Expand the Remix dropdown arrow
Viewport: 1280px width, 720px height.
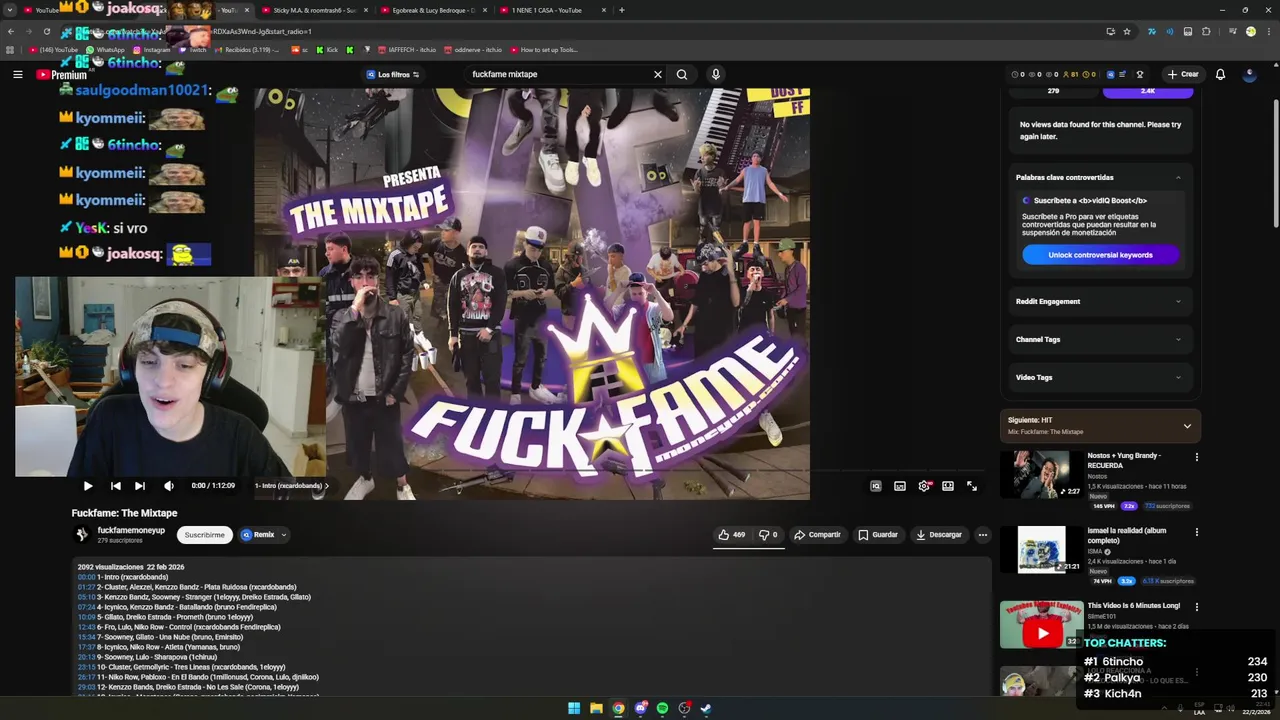pyautogui.click(x=283, y=535)
